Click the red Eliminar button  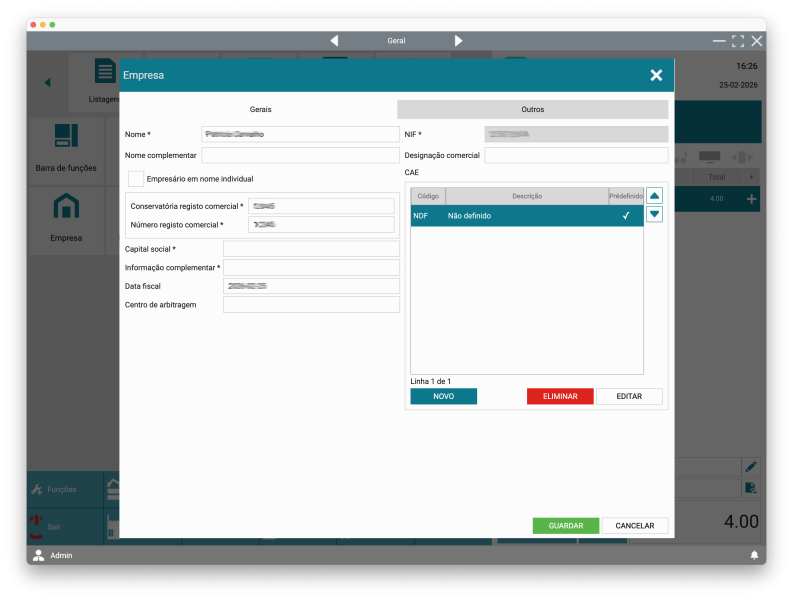coord(560,396)
